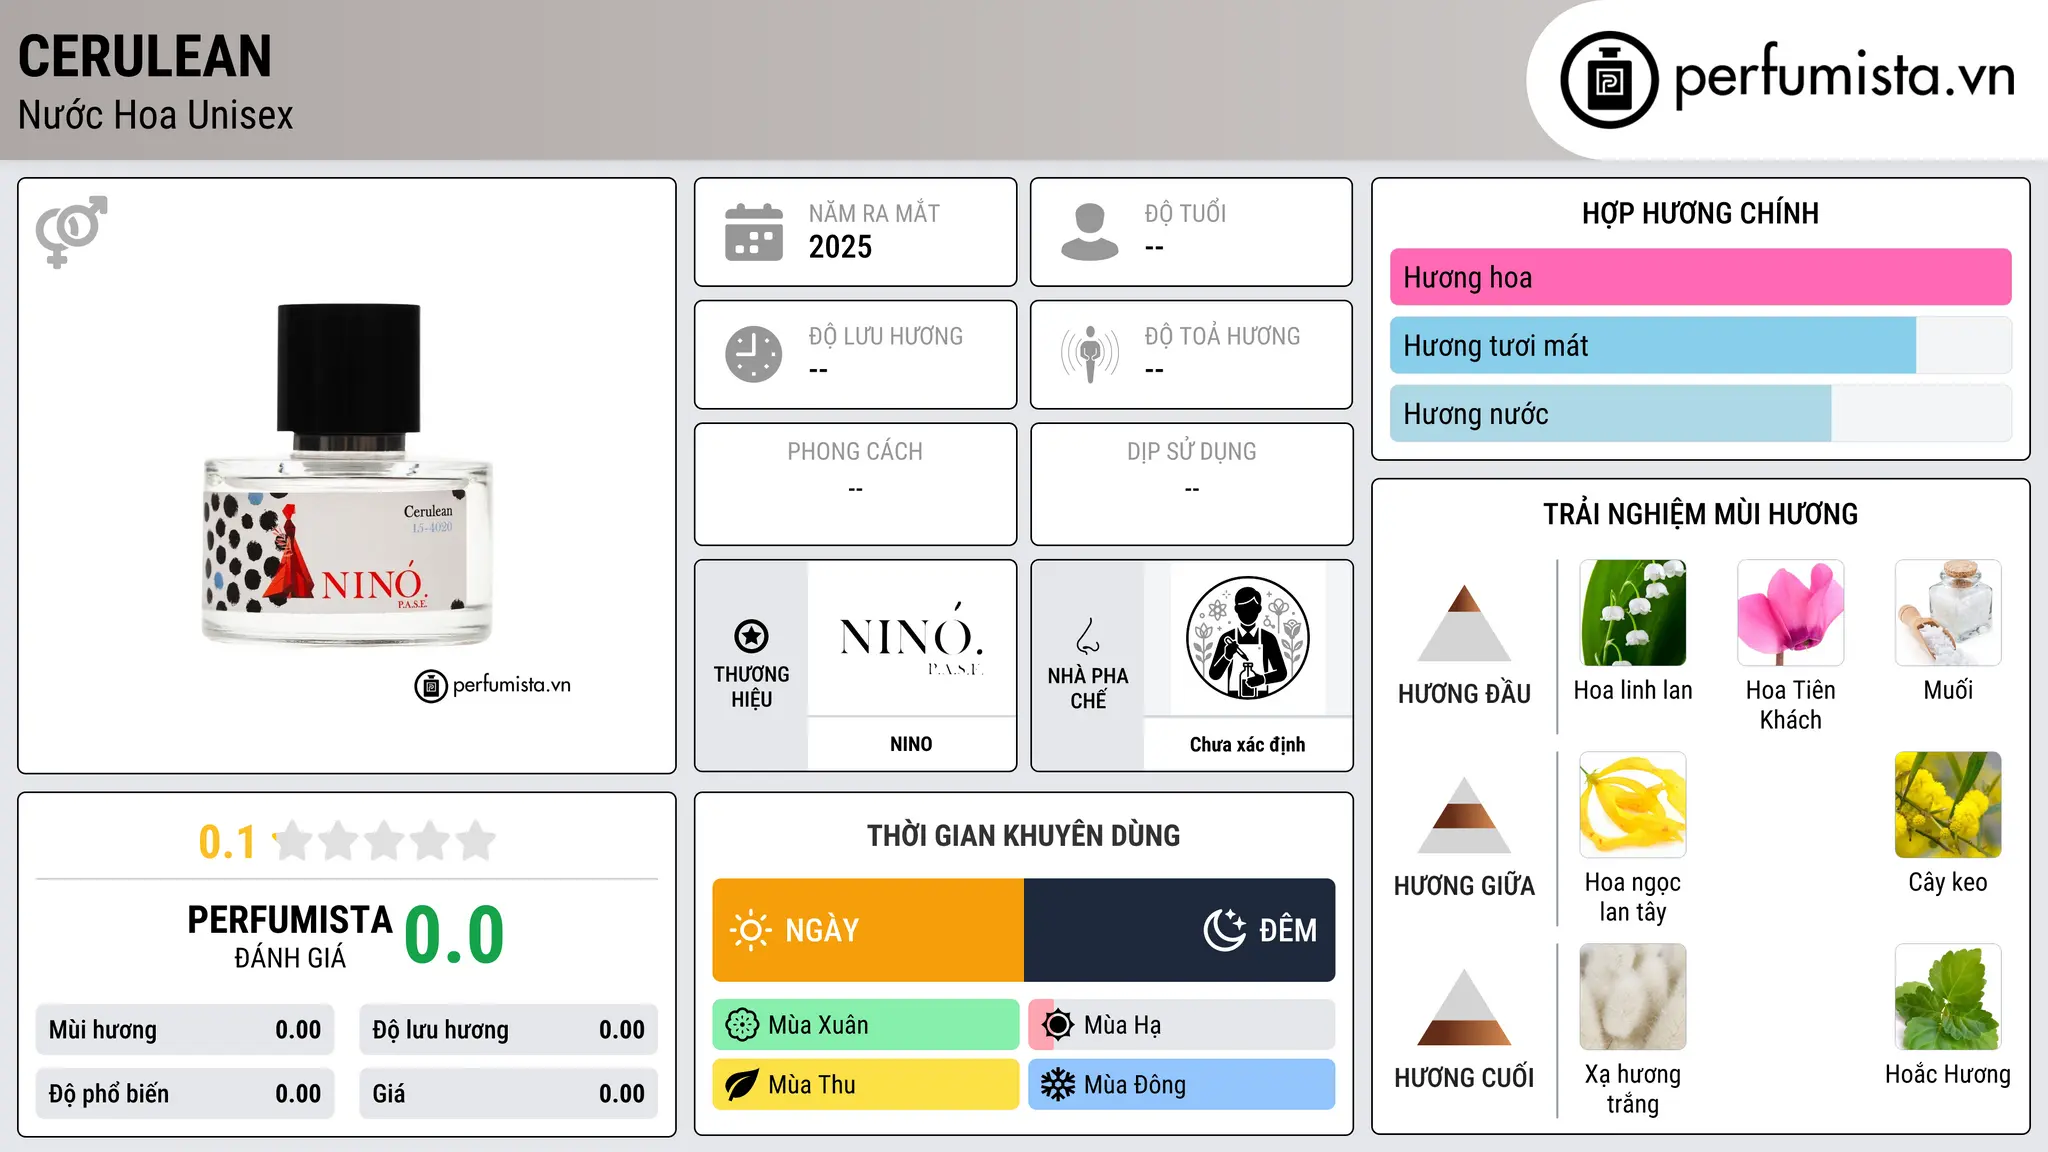The width and height of the screenshot is (2048, 1152).
Task: Click the THỜI GIAN KHUYÊN DÙNG heading
Action: pos(1023,835)
